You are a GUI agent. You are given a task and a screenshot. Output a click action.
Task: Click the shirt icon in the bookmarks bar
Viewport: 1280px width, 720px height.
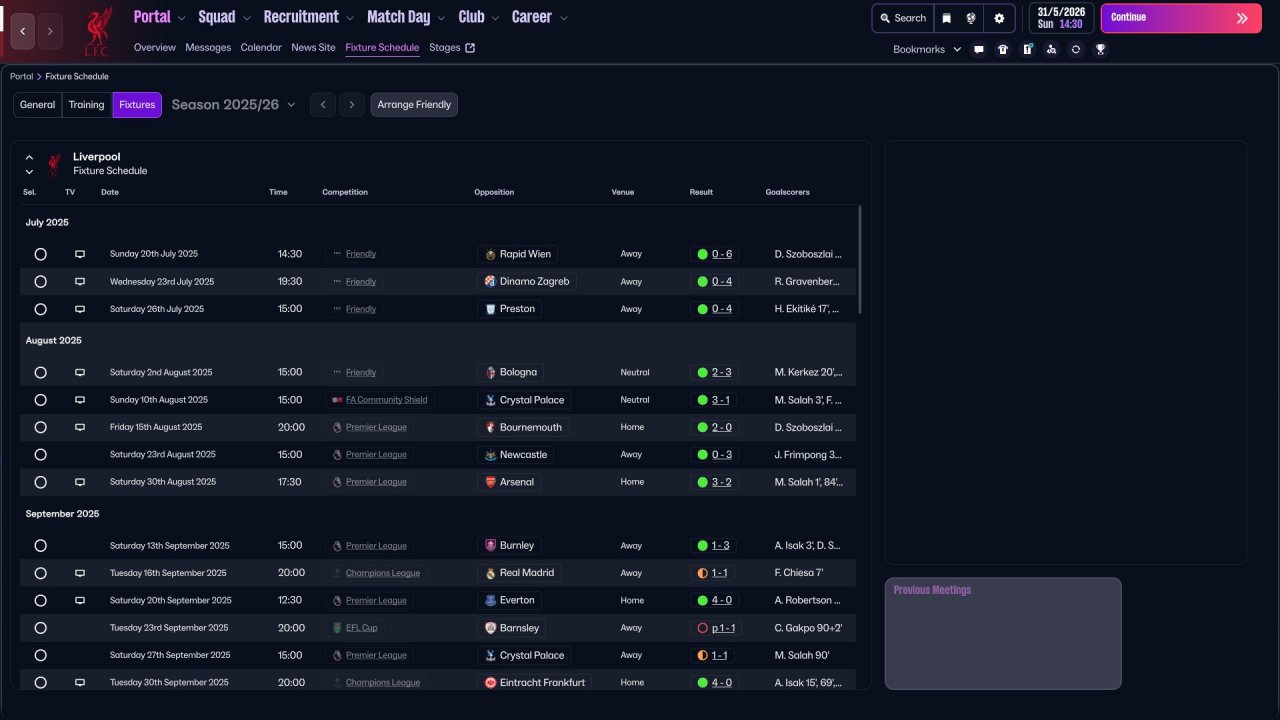[1003, 49]
